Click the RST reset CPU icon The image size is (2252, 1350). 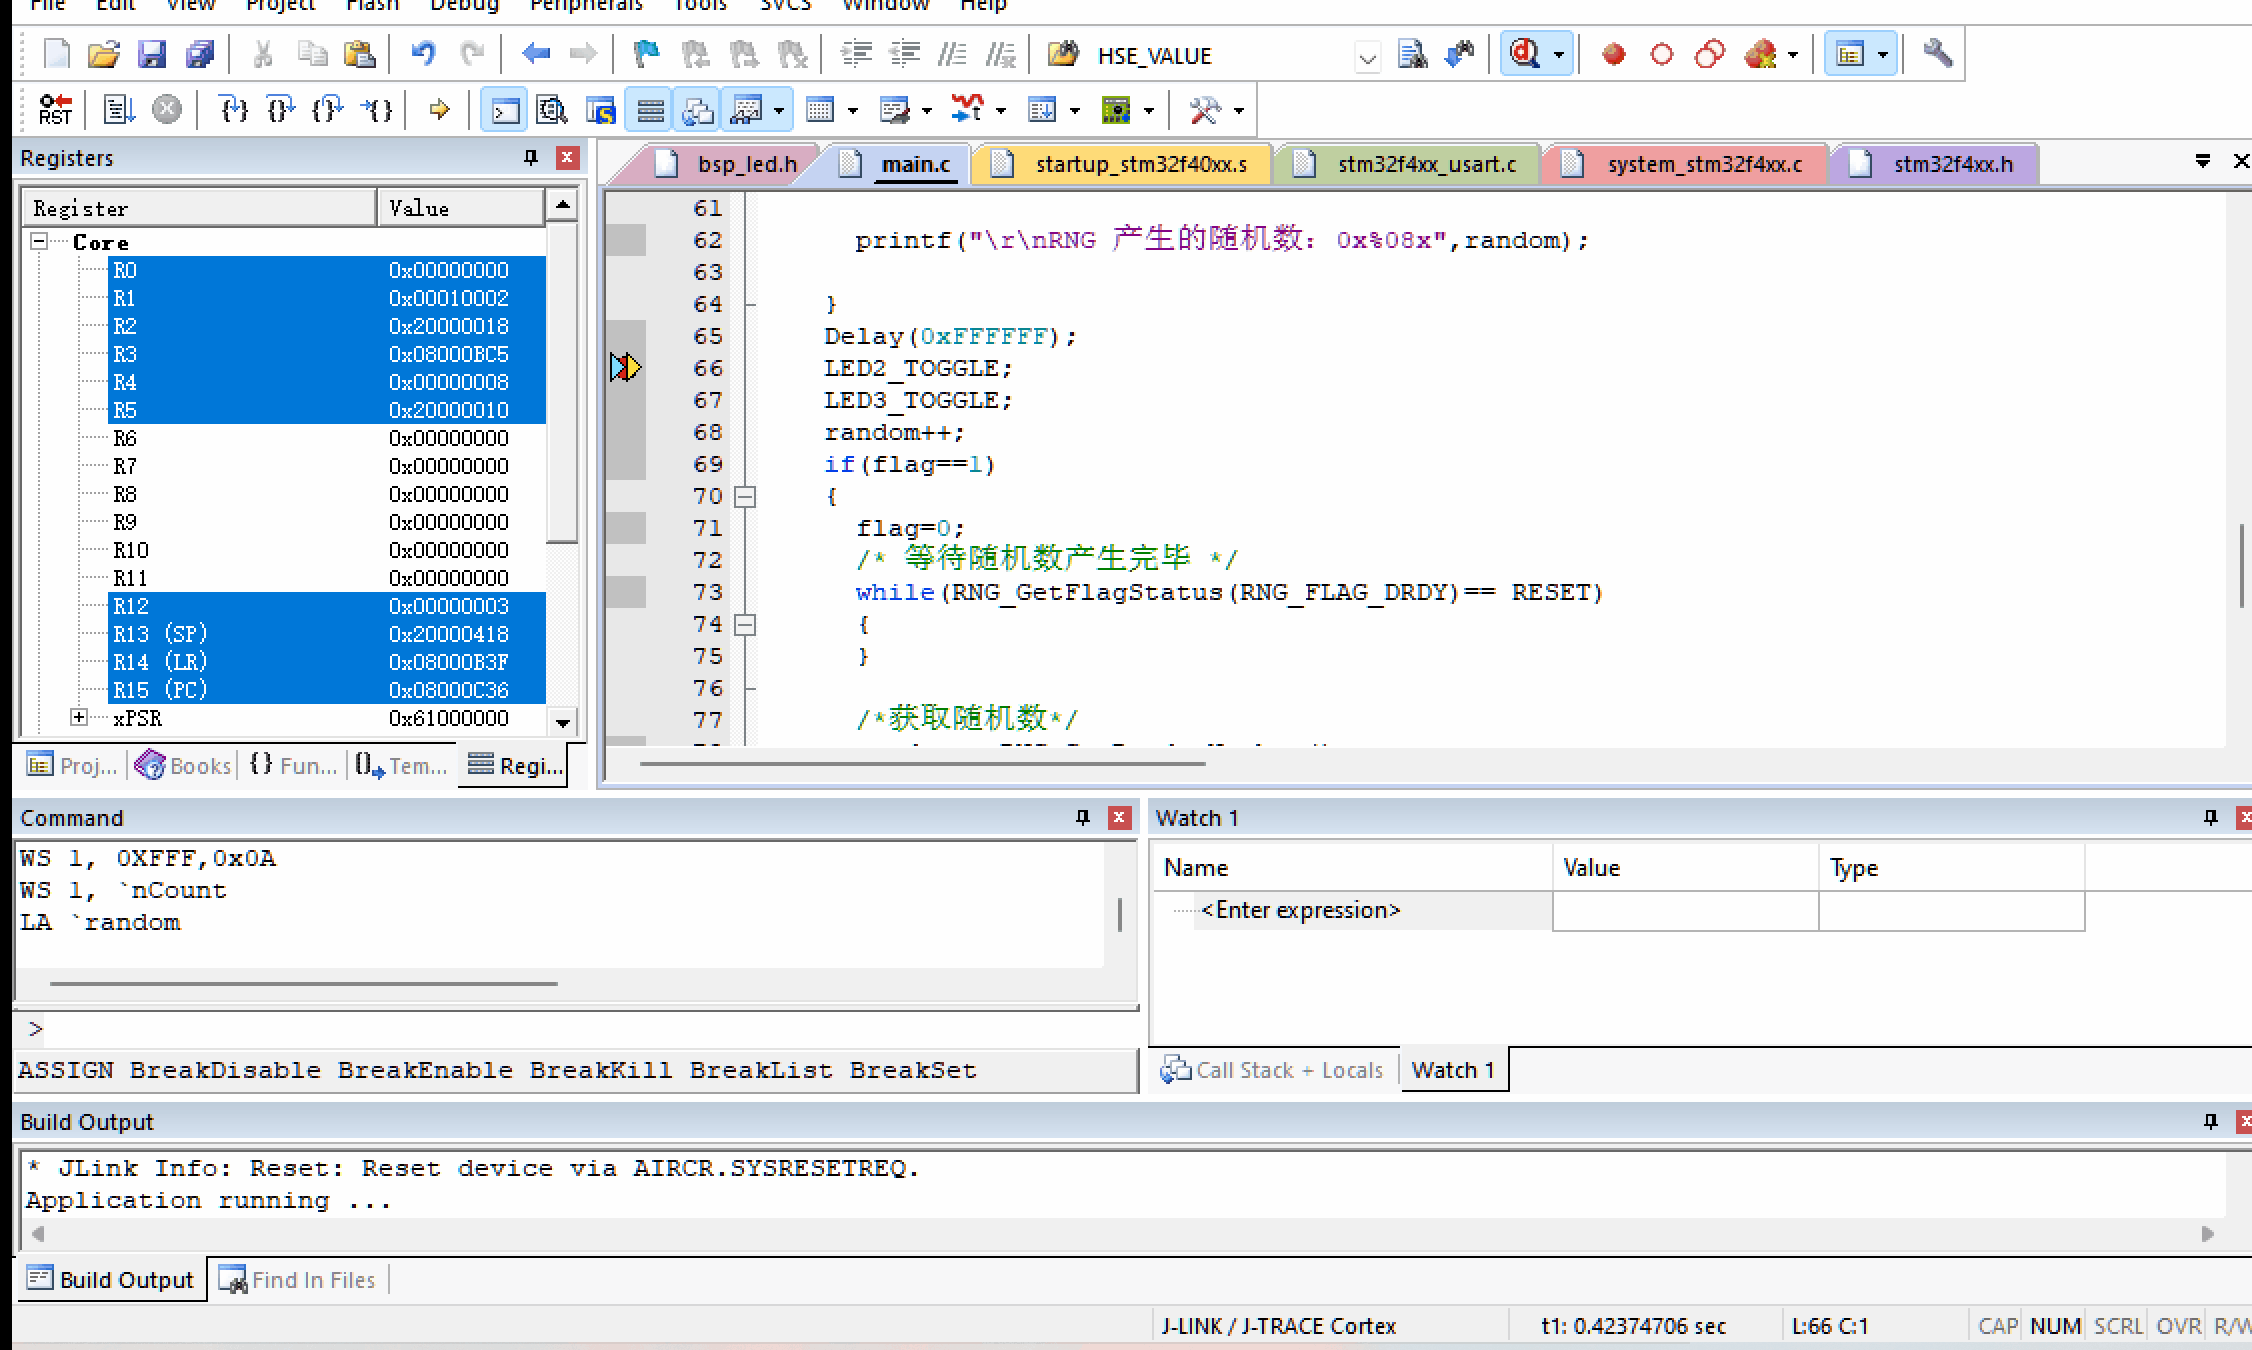[55, 110]
